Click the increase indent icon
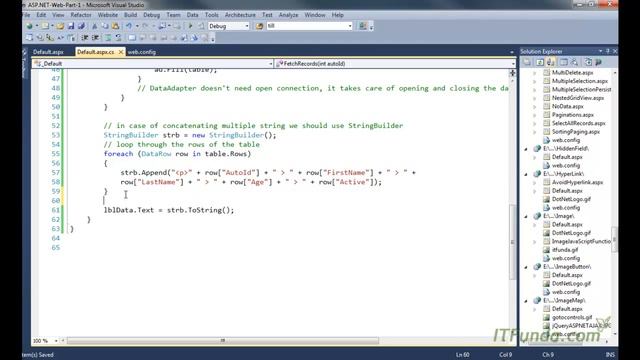The width and height of the screenshot is (640, 360). point(95,38)
